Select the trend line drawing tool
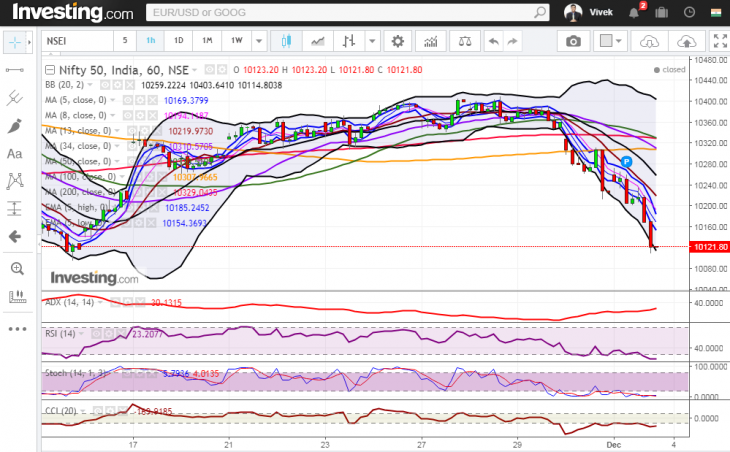This screenshot has width=730, height=452. point(15,70)
